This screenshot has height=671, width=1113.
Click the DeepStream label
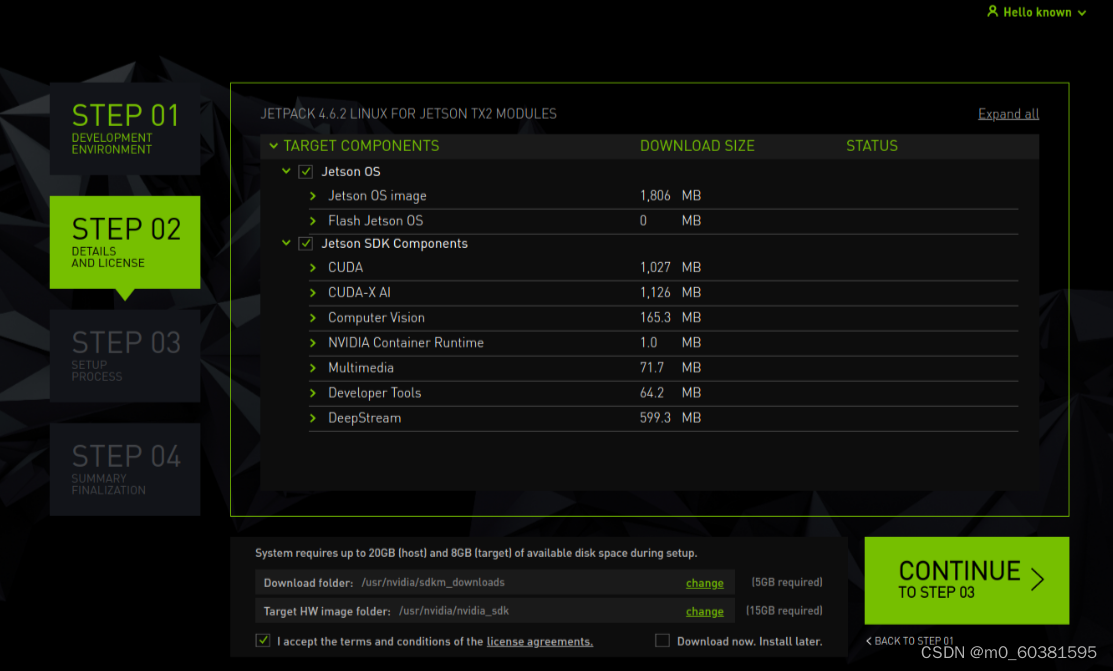pos(364,418)
